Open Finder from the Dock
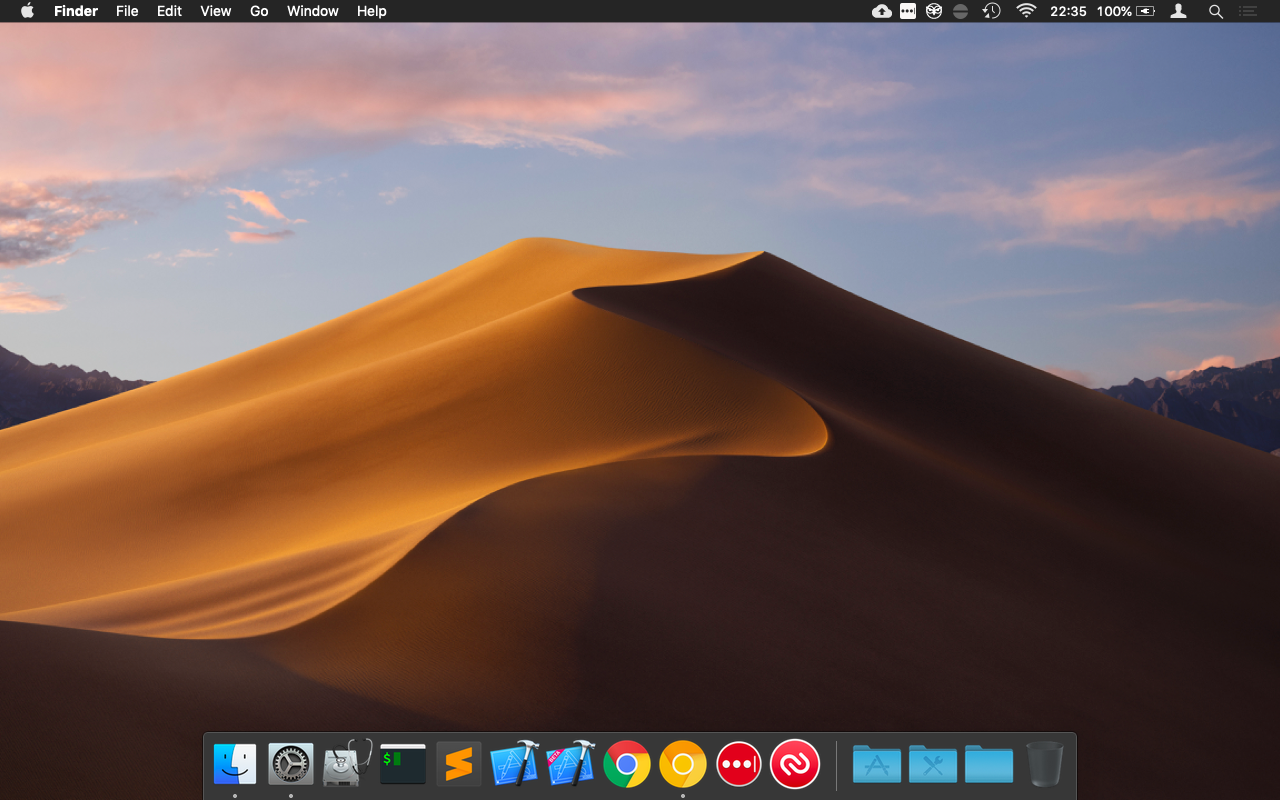Screen dimensions: 1280x800 [x=235, y=765]
